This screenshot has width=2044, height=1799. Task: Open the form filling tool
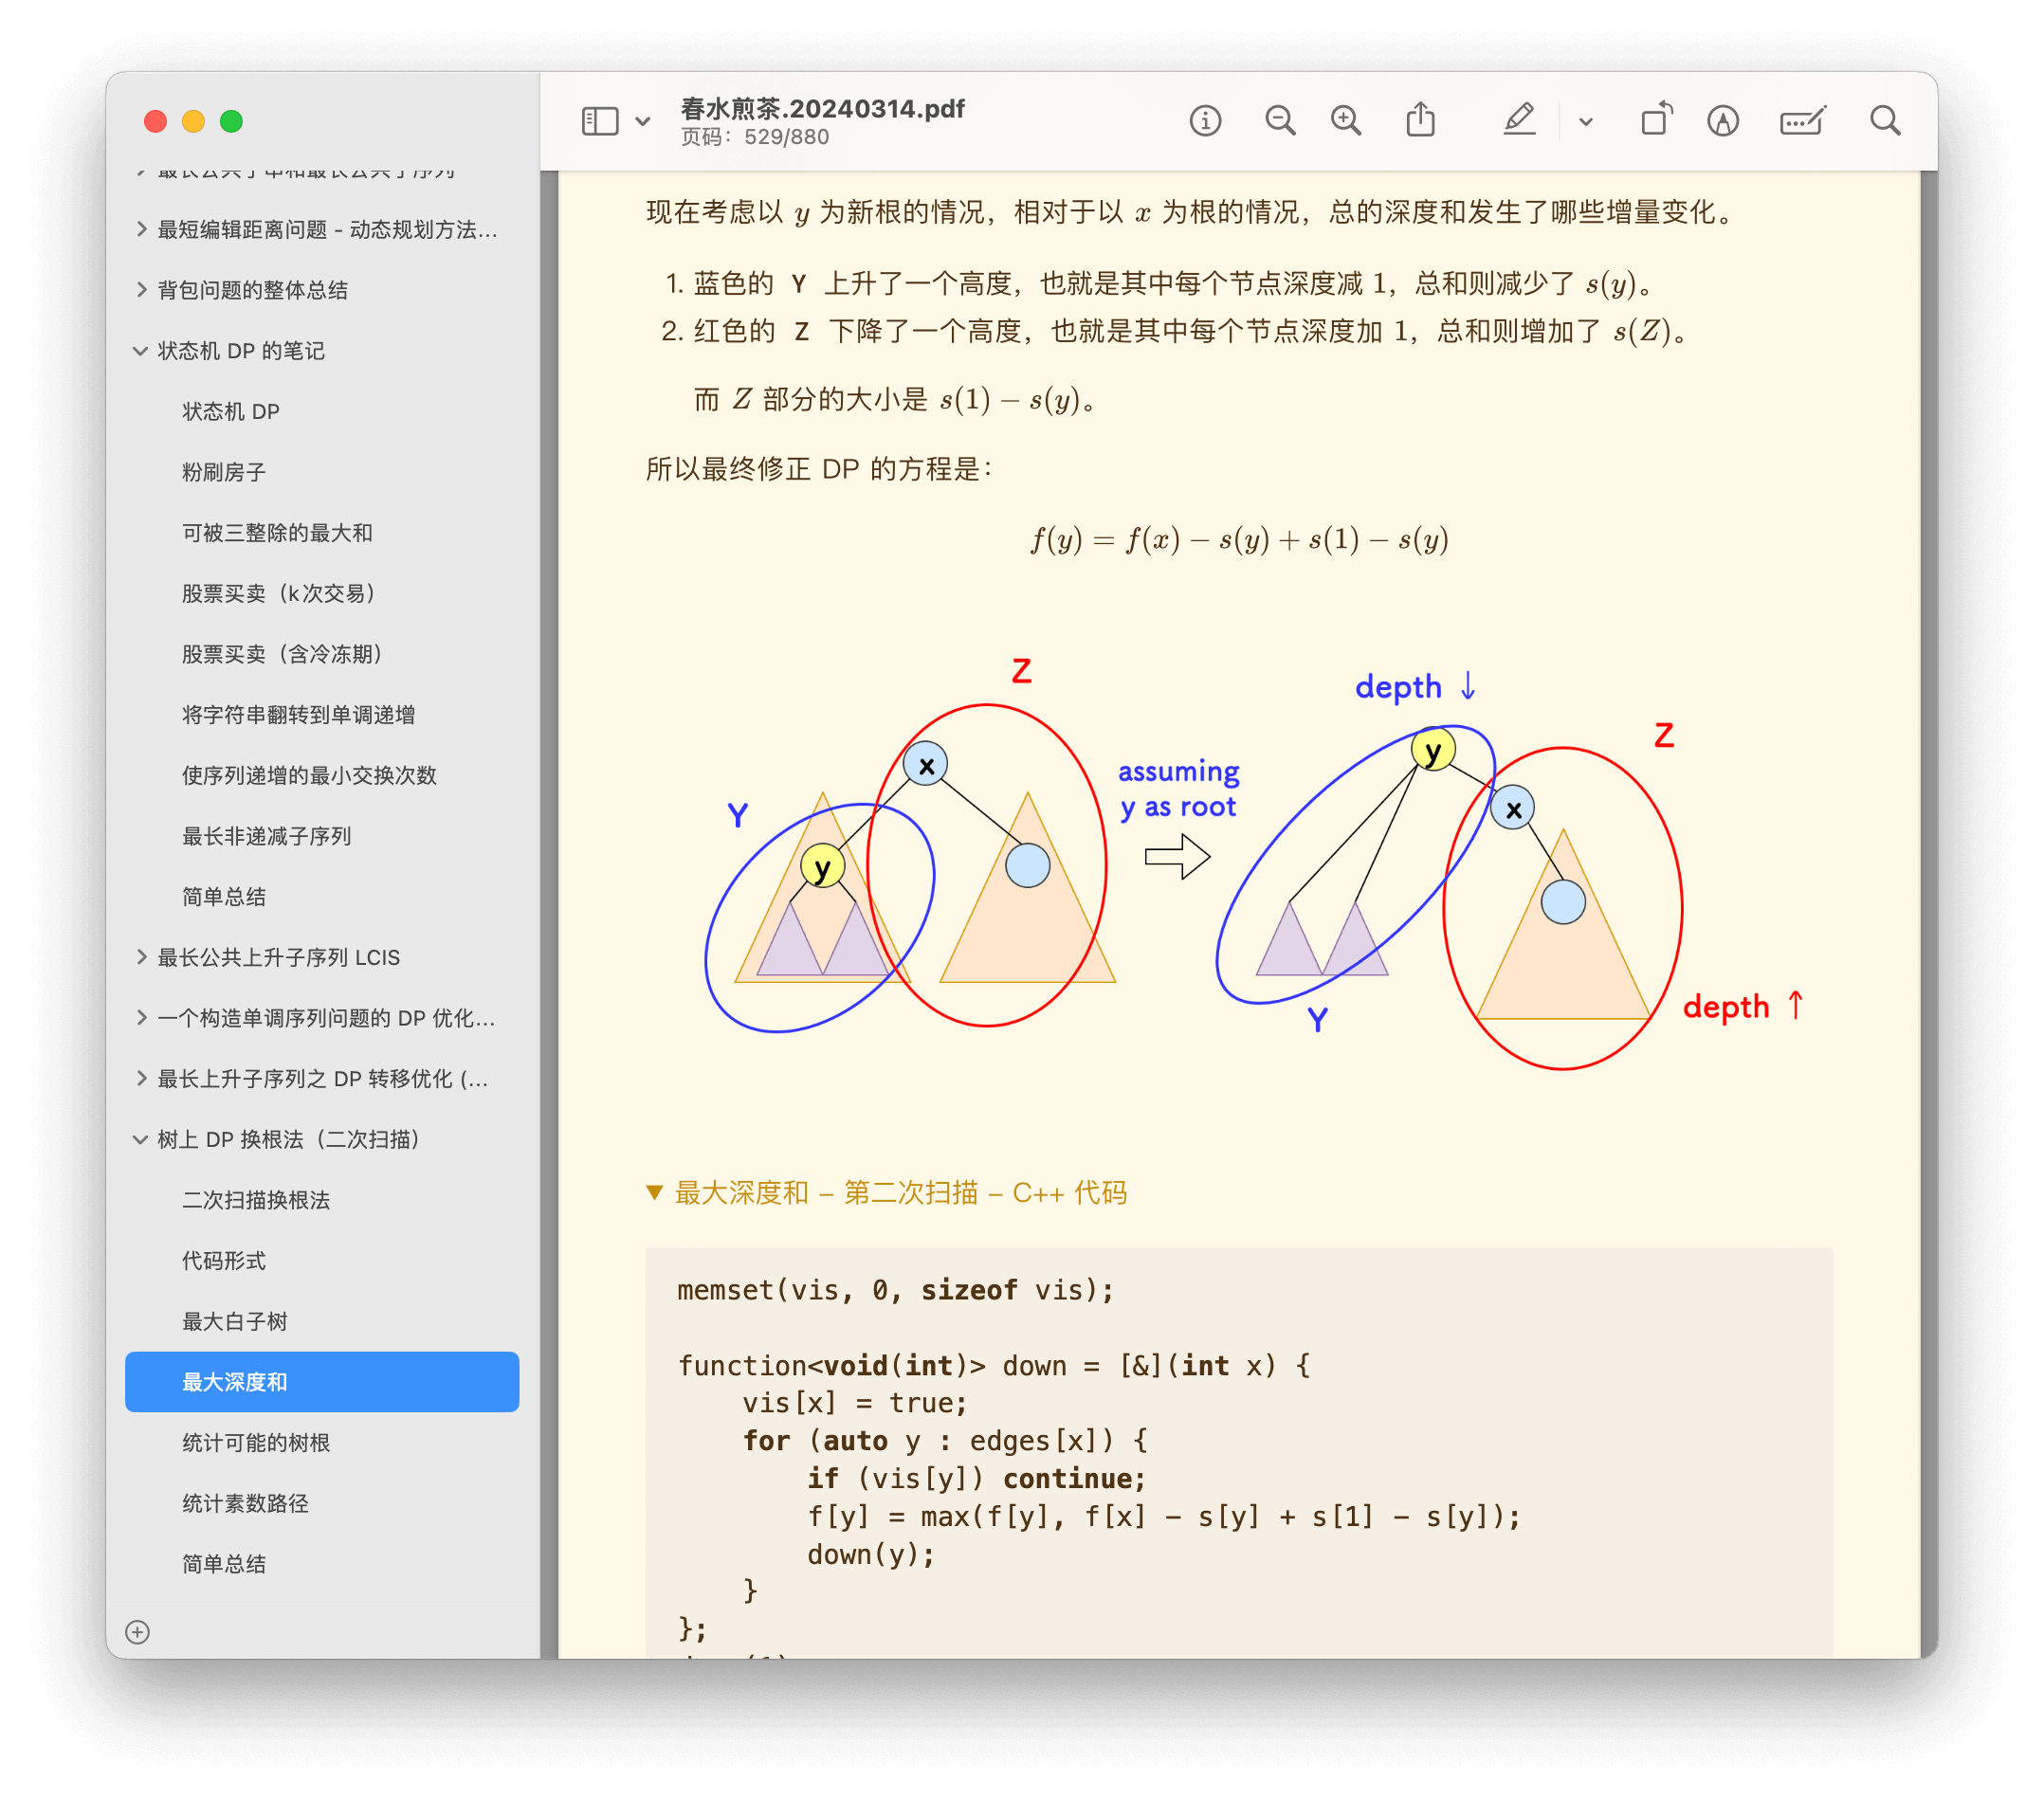(1802, 121)
